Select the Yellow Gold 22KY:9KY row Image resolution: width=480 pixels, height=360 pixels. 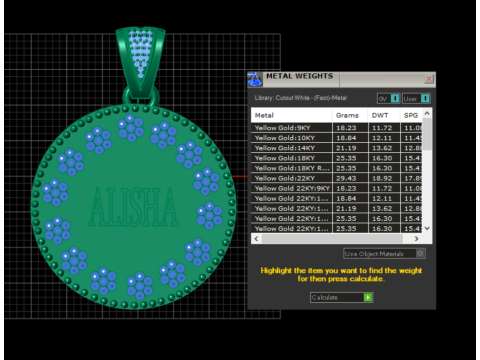coord(336,188)
